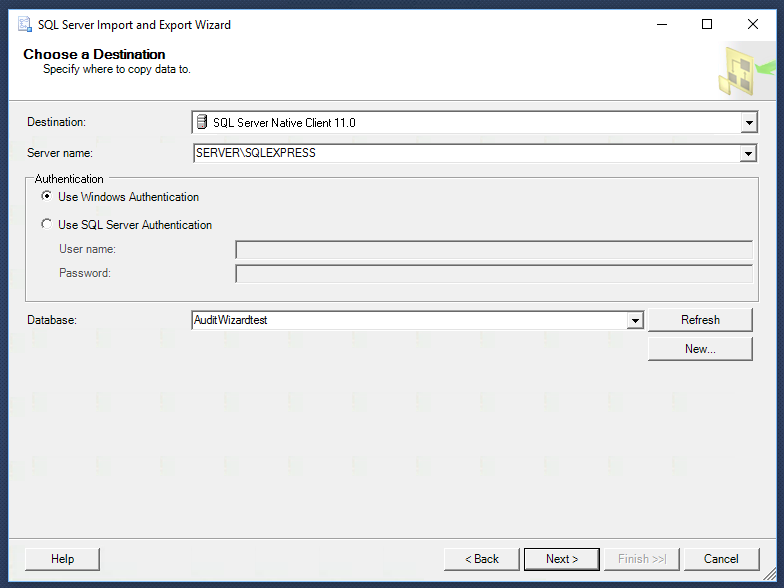784x588 pixels.
Task: Click the SQL Server database icon in Destination field
Action: pyautogui.click(x=202, y=122)
